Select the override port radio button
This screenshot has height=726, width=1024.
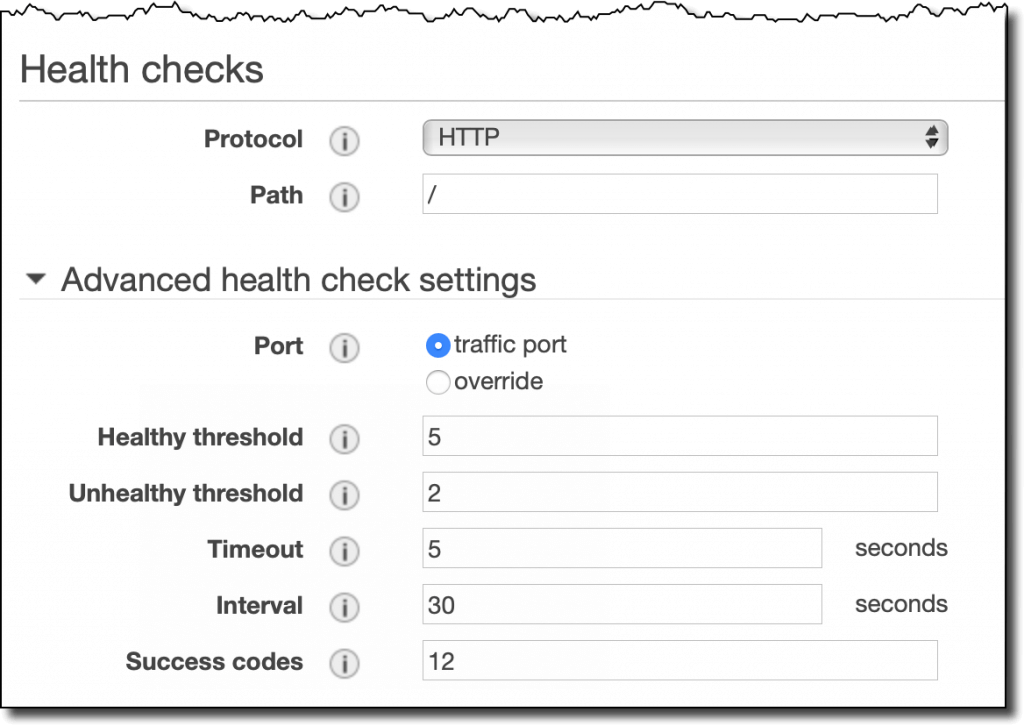pyautogui.click(x=438, y=382)
